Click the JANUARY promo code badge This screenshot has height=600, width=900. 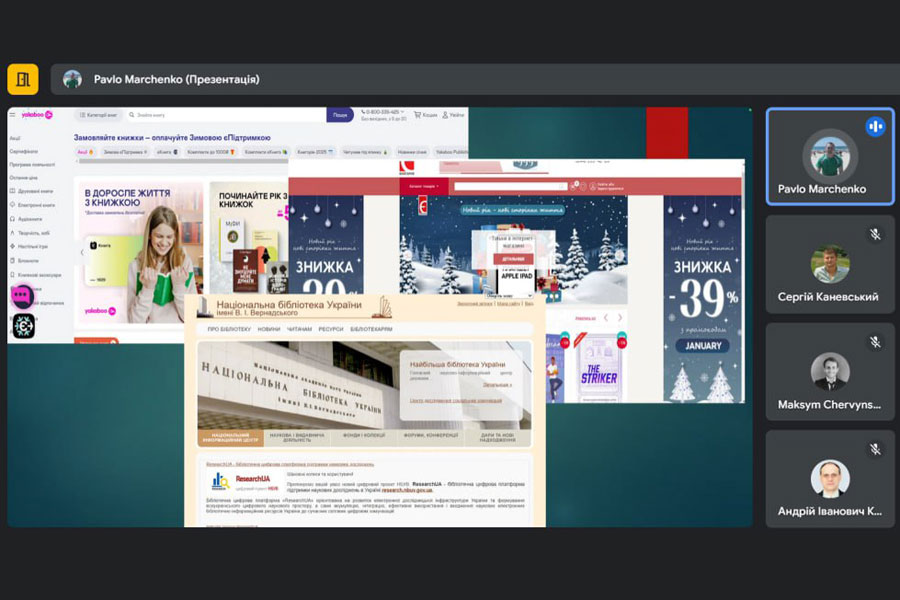(703, 346)
